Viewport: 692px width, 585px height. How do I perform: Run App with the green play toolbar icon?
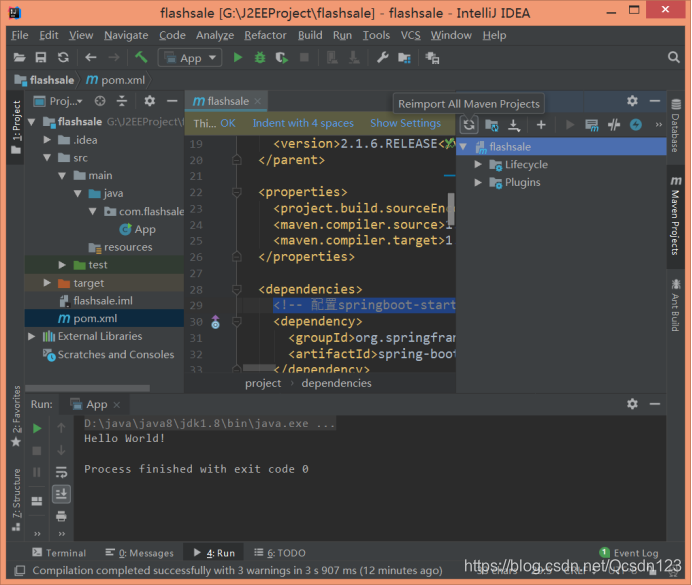pos(238,58)
